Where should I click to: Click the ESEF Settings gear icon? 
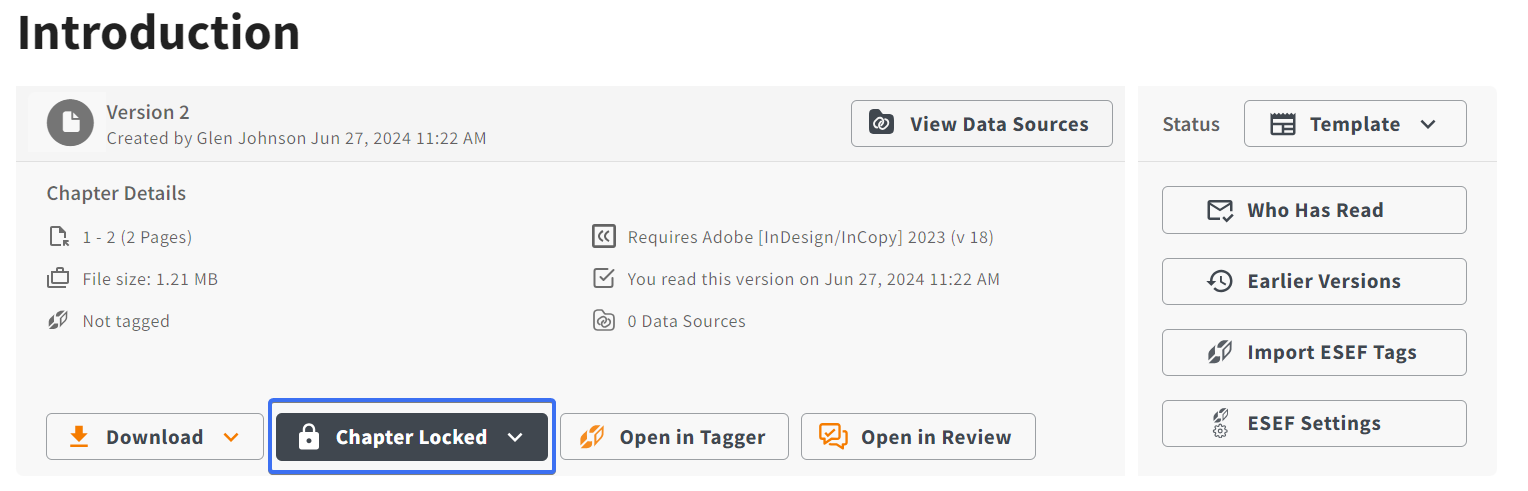click(x=1220, y=423)
